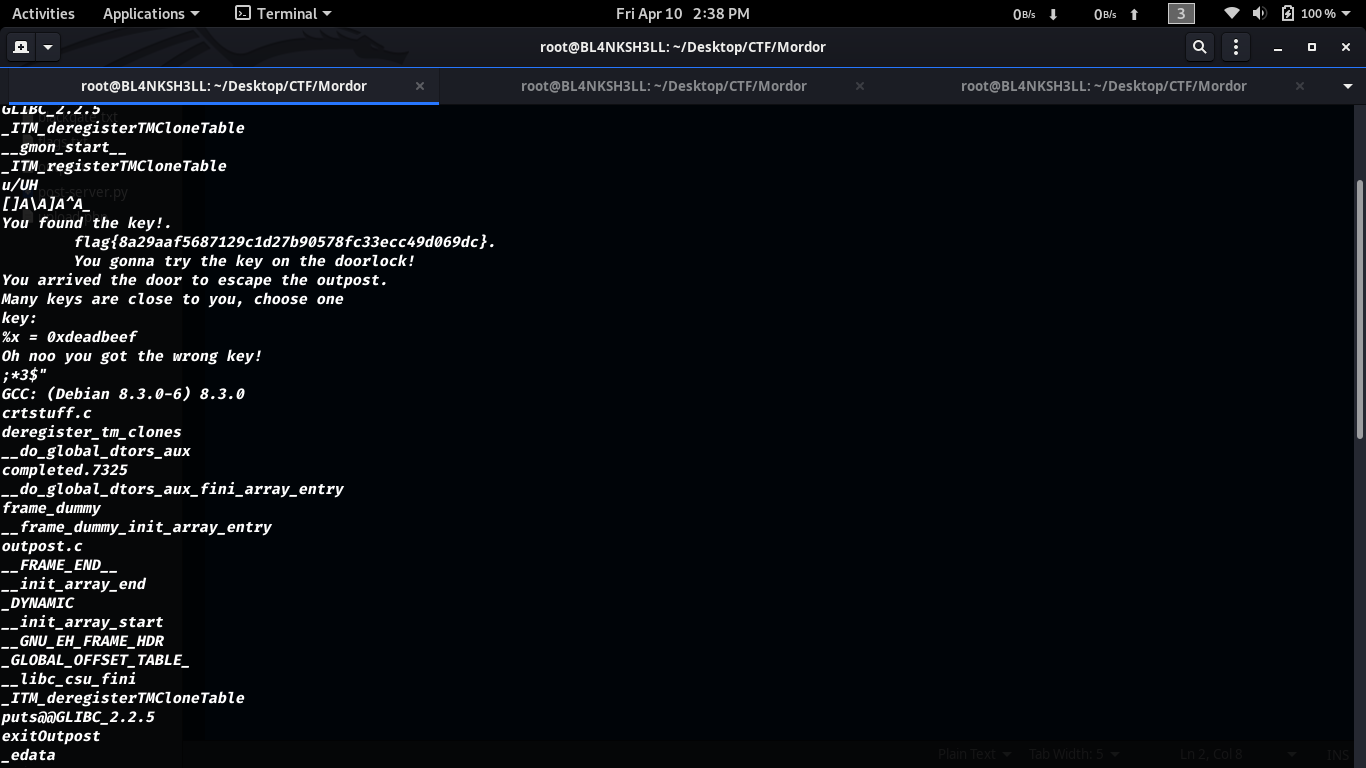Click the battery status icon
This screenshot has width=1366, height=768.
coord(1287,14)
